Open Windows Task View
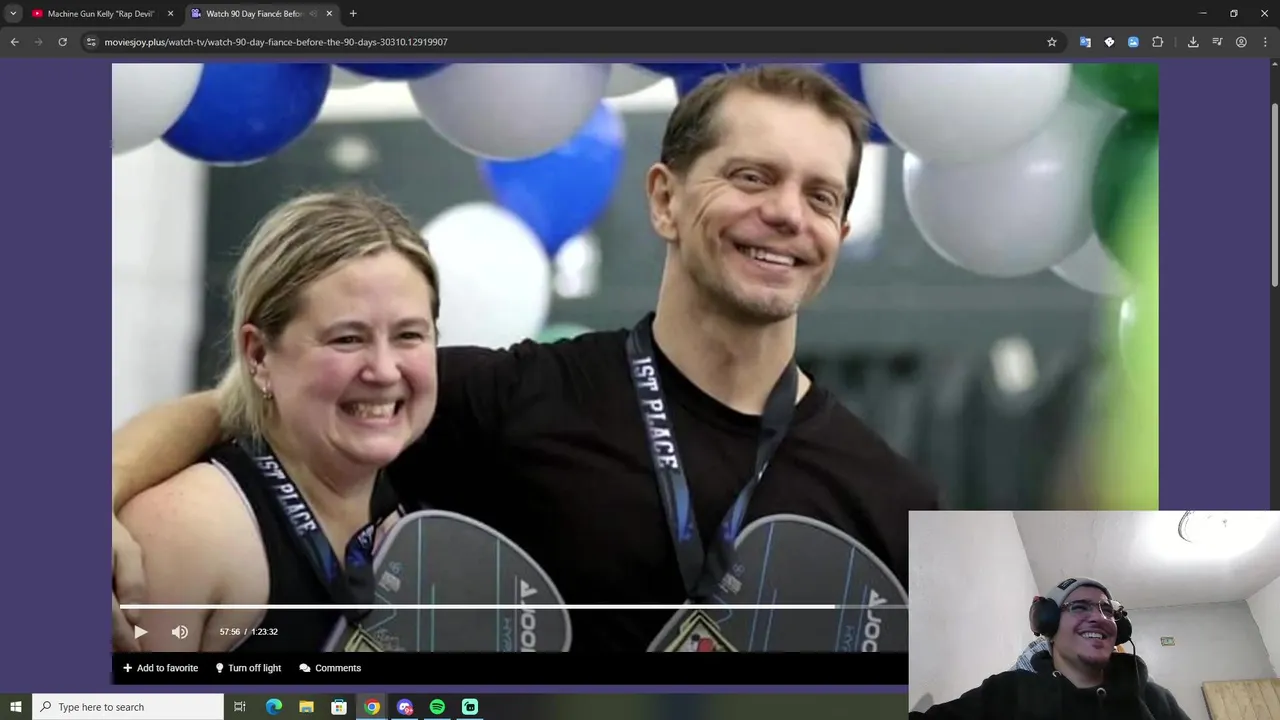1280x720 pixels. pos(240,707)
